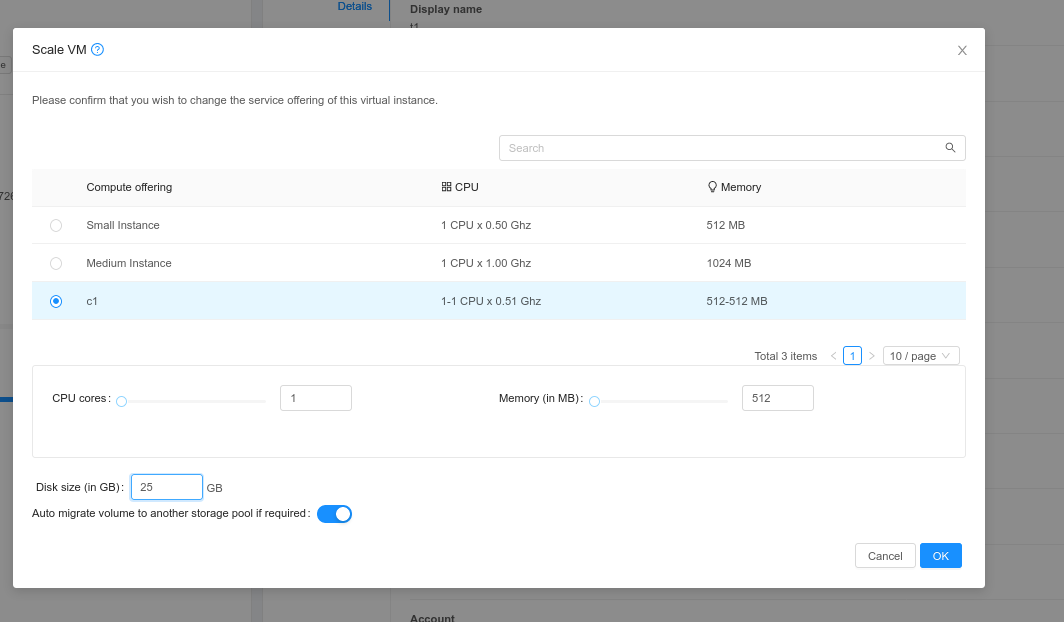Close the Scale VM dialog
This screenshot has height=622, width=1064.
point(962,50)
